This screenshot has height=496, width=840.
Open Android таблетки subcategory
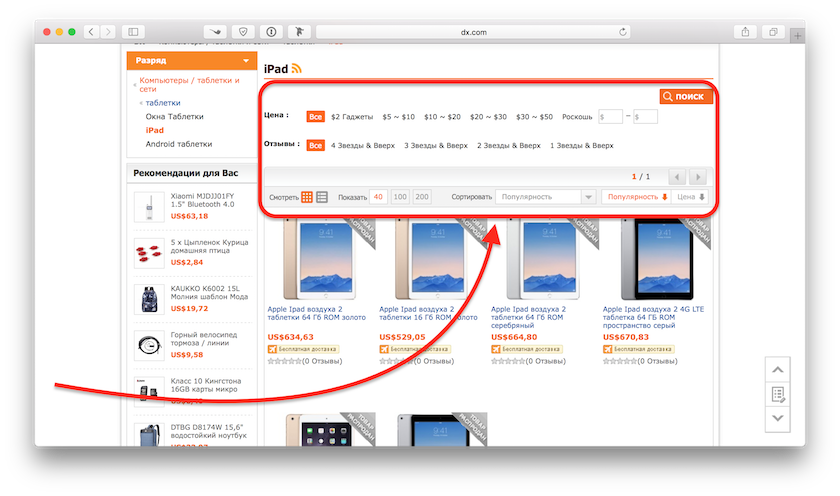click(179, 144)
